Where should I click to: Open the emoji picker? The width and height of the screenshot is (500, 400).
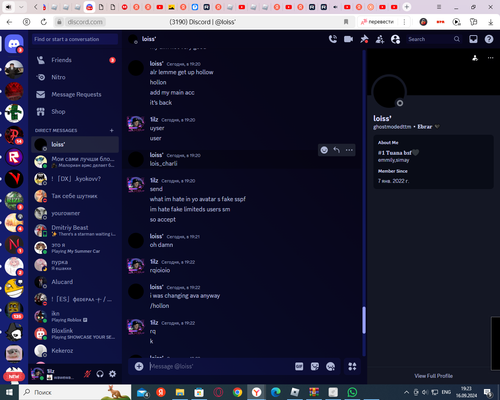[x=330, y=367]
